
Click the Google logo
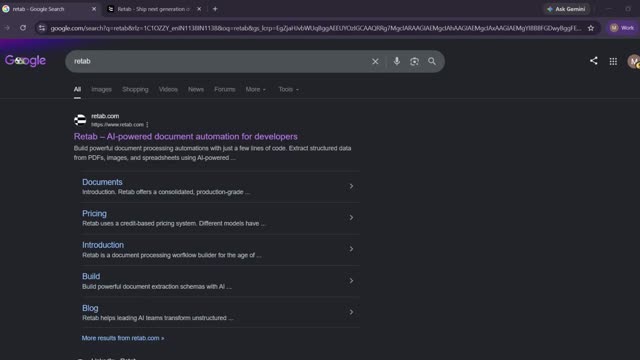coord(25,61)
